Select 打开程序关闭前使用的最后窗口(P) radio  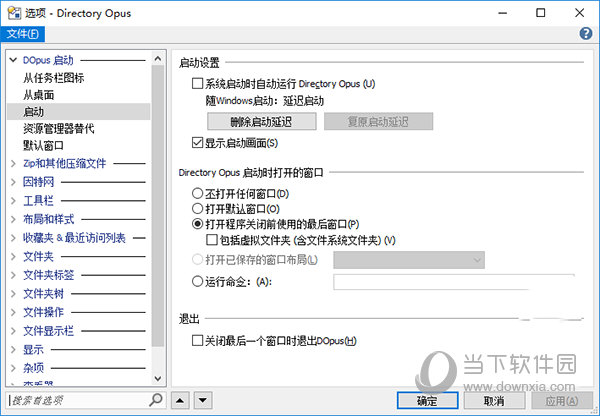(x=197, y=224)
